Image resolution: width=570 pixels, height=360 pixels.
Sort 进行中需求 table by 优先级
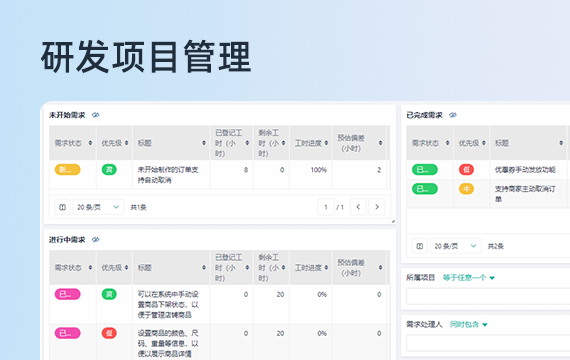[x=127, y=268]
